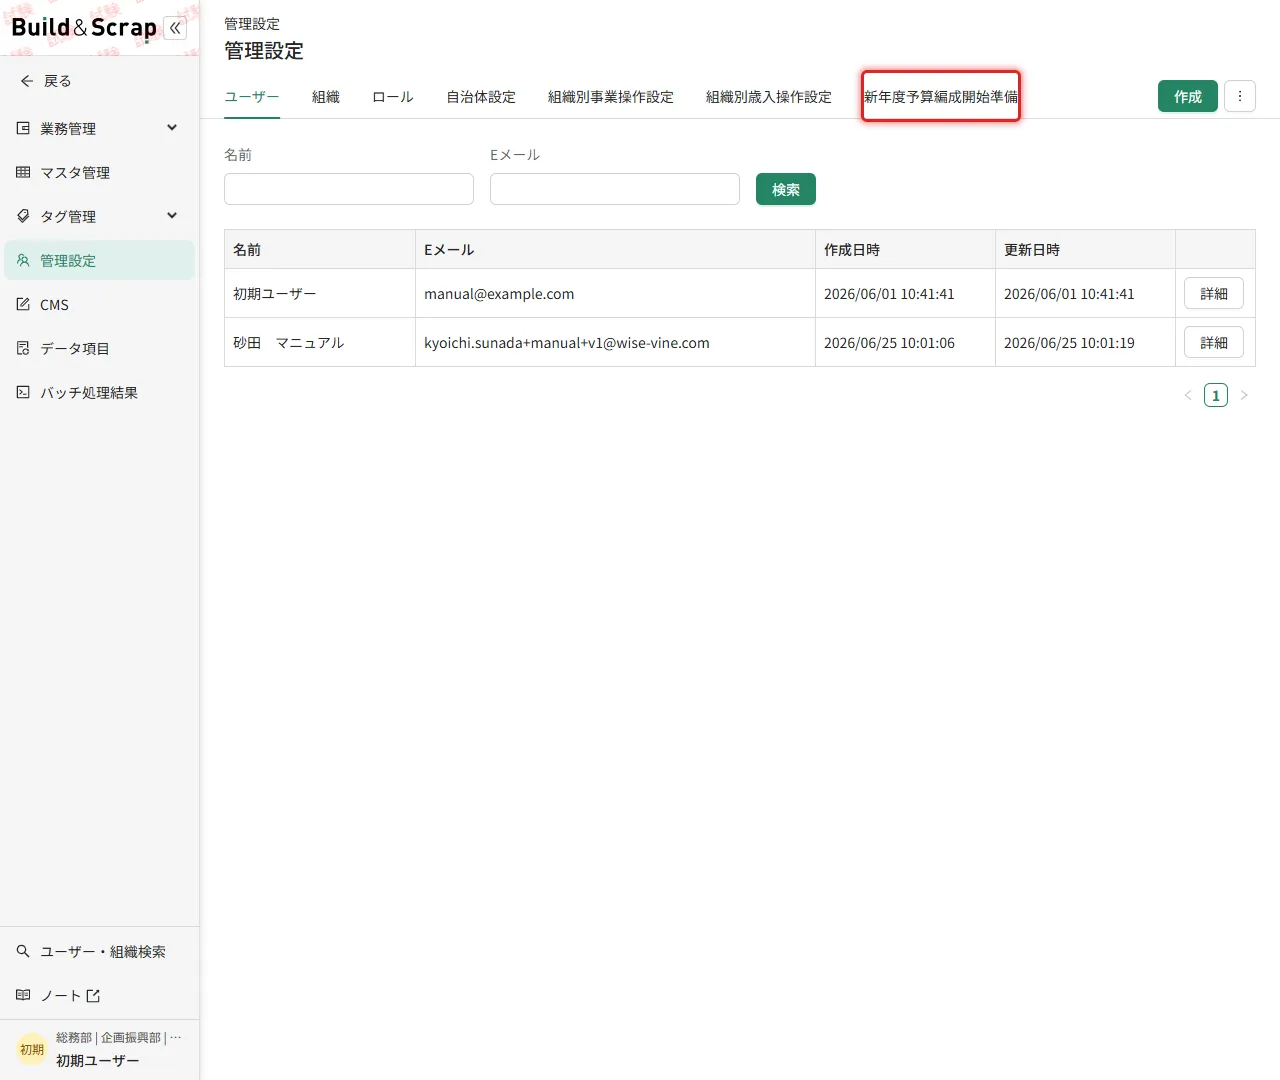
Task: Click the バッチ処理結果 terminal icon
Action: (23, 392)
